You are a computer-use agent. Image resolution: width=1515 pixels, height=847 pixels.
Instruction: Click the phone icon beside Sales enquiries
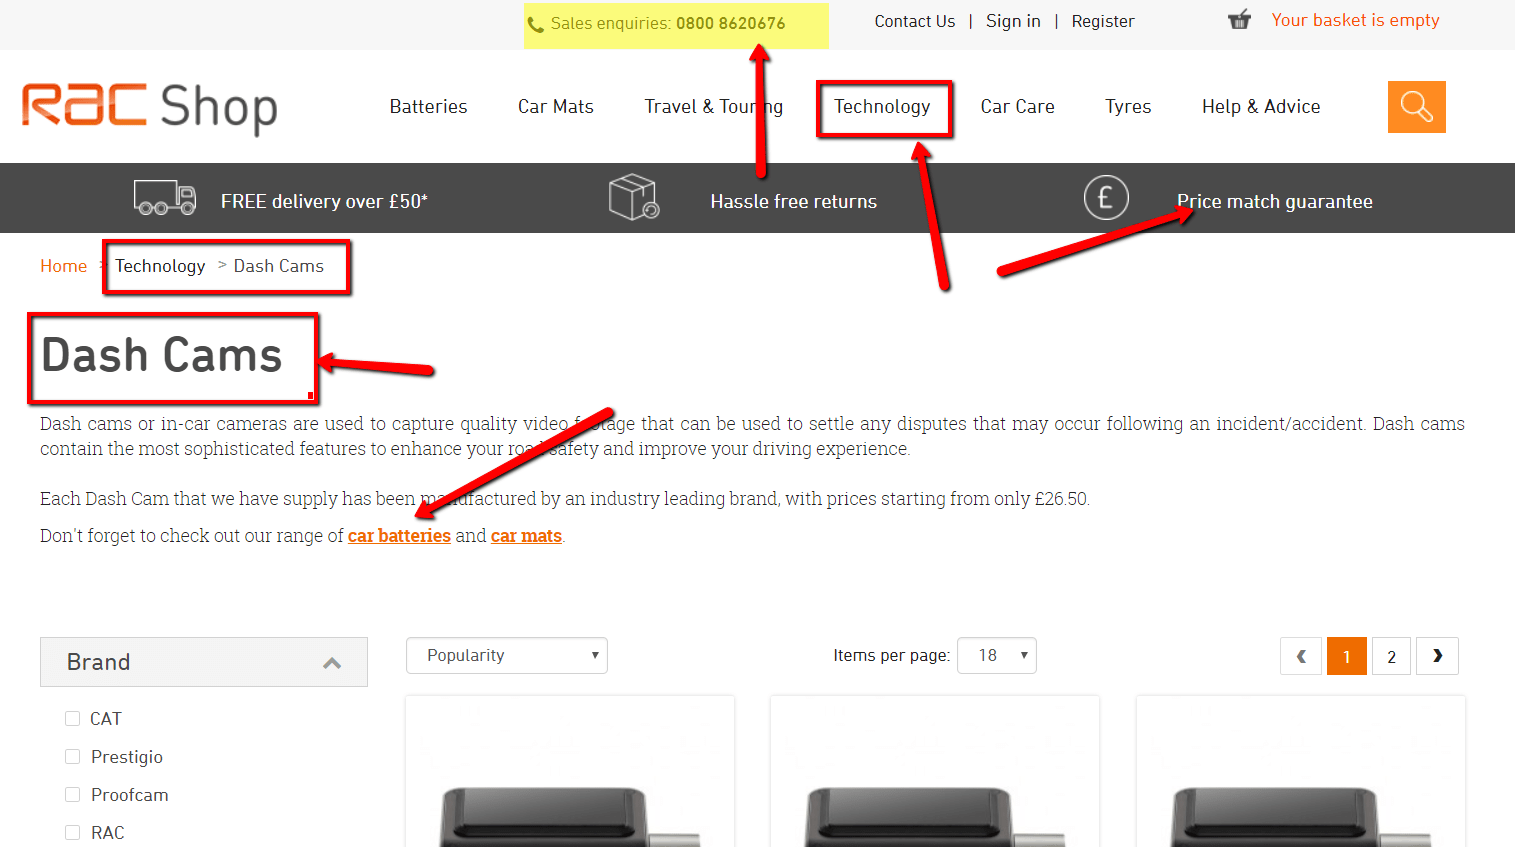[536, 24]
